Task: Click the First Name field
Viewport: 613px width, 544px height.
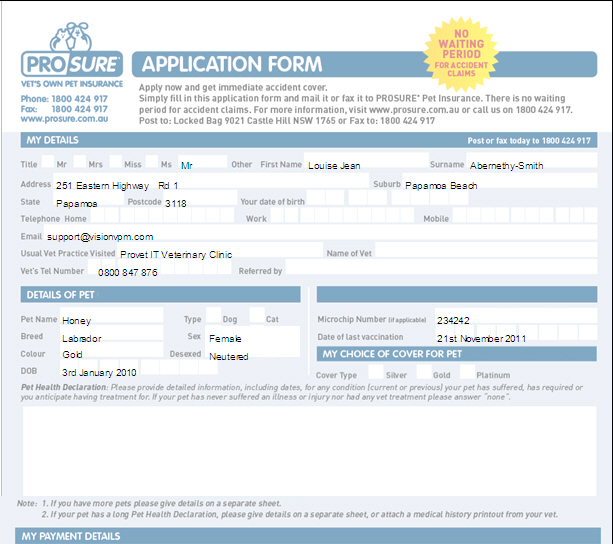Action: click(366, 161)
